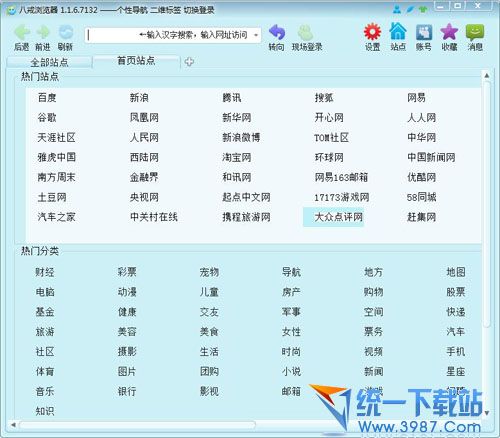Click the Refresh (刷新) icon
This screenshot has width=500, height=438.
click(66, 32)
